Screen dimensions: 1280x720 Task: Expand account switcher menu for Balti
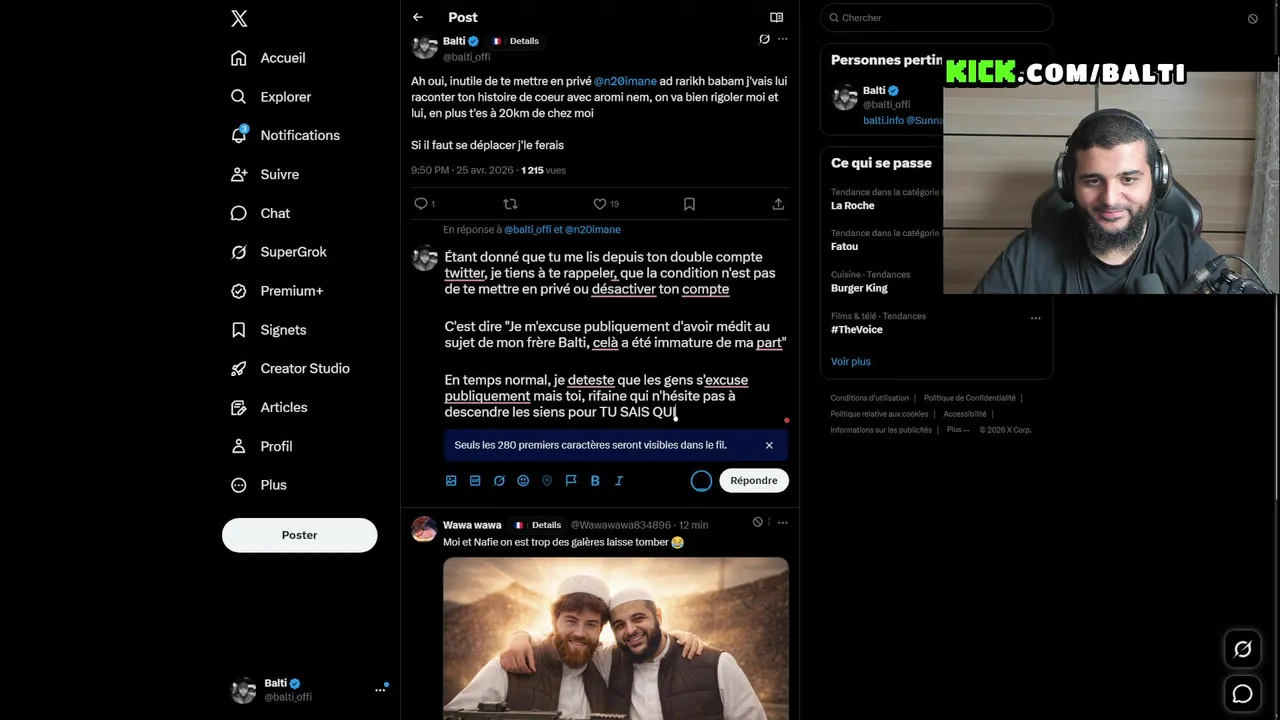click(380, 690)
